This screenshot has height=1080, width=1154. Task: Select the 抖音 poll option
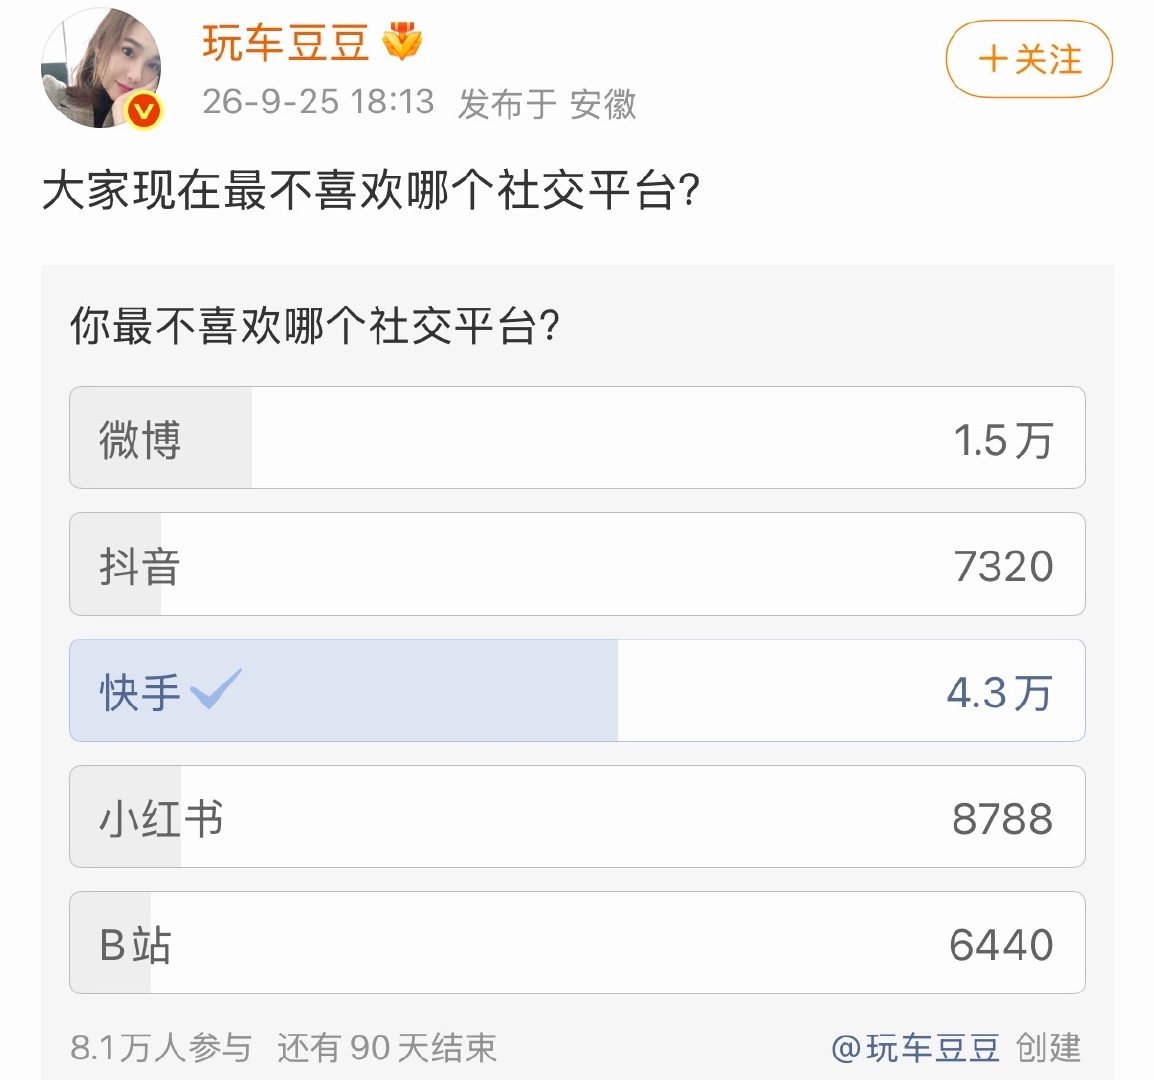pos(577,564)
